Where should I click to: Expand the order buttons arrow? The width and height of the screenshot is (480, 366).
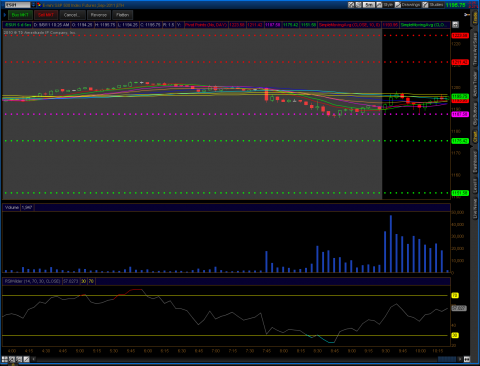5,15
